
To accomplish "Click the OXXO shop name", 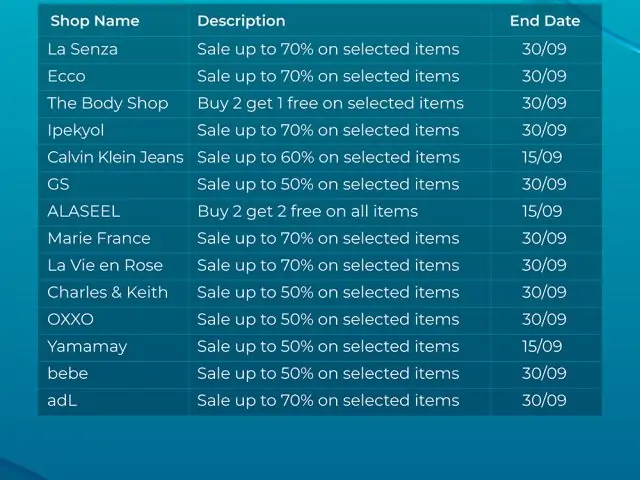I will point(71,320).
